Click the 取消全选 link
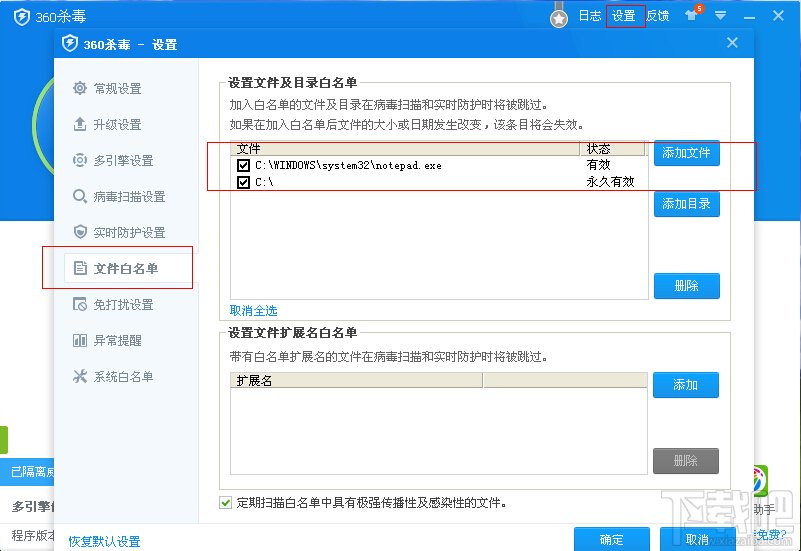 pos(253,310)
